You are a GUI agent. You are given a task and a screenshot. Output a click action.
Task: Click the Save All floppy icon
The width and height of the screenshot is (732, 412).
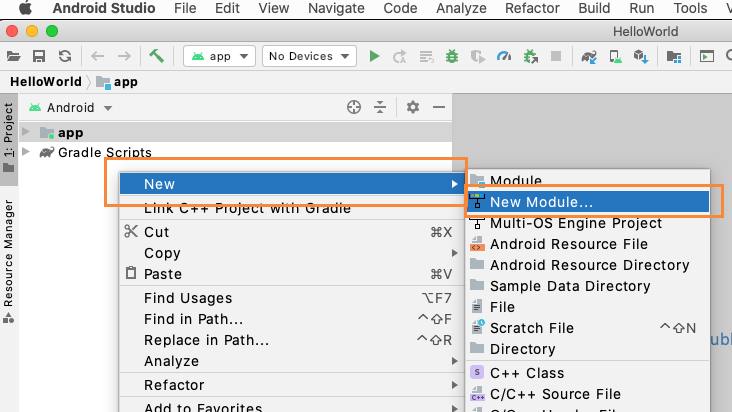(x=39, y=56)
